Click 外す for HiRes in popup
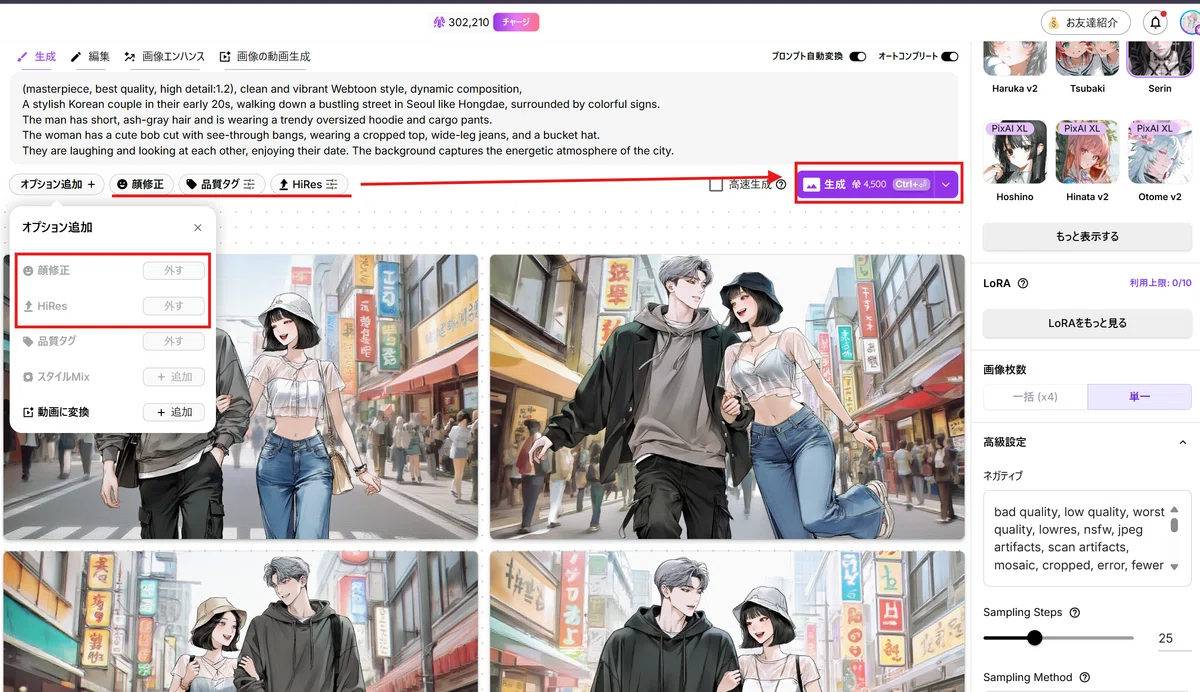The width and height of the screenshot is (1200, 692). pyautogui.click(x=174, y=306)
